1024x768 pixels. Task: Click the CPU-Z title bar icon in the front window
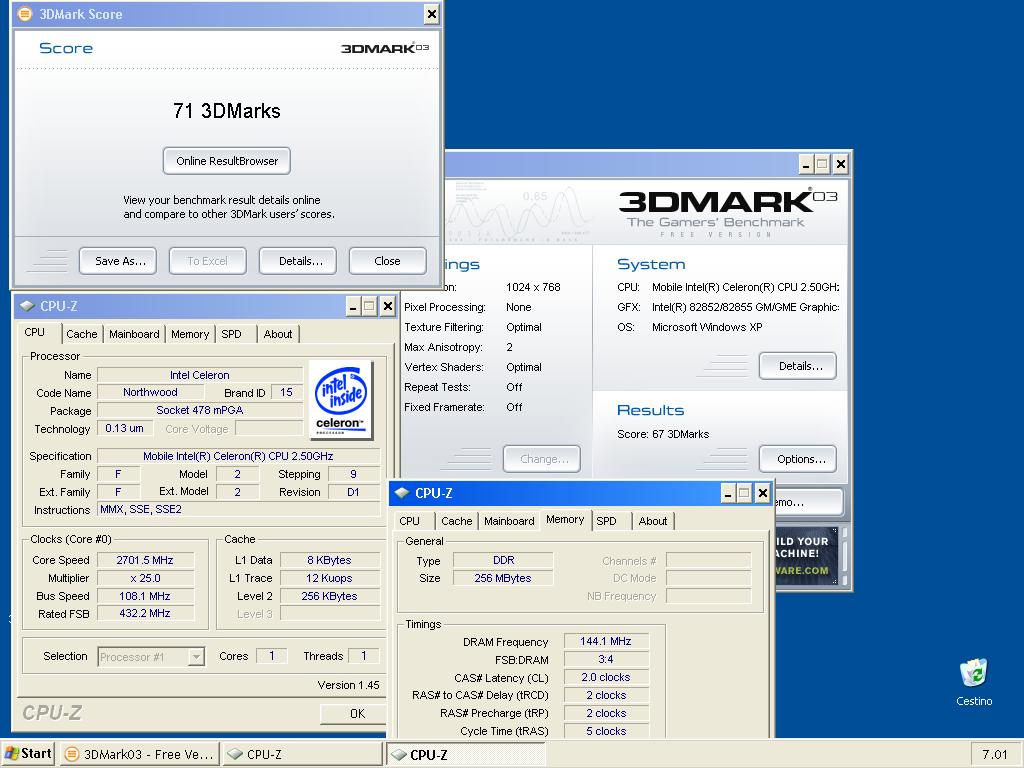[x=402, y=493]
